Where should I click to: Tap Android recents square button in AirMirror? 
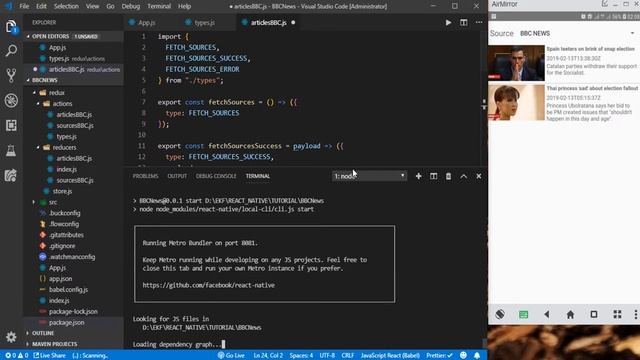tap(594, 314)
